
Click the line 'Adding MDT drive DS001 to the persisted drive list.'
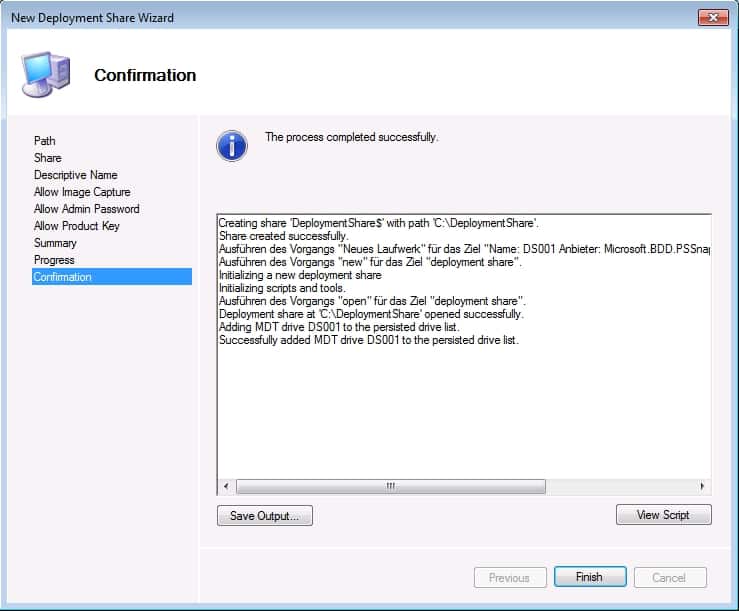[339, 327]
